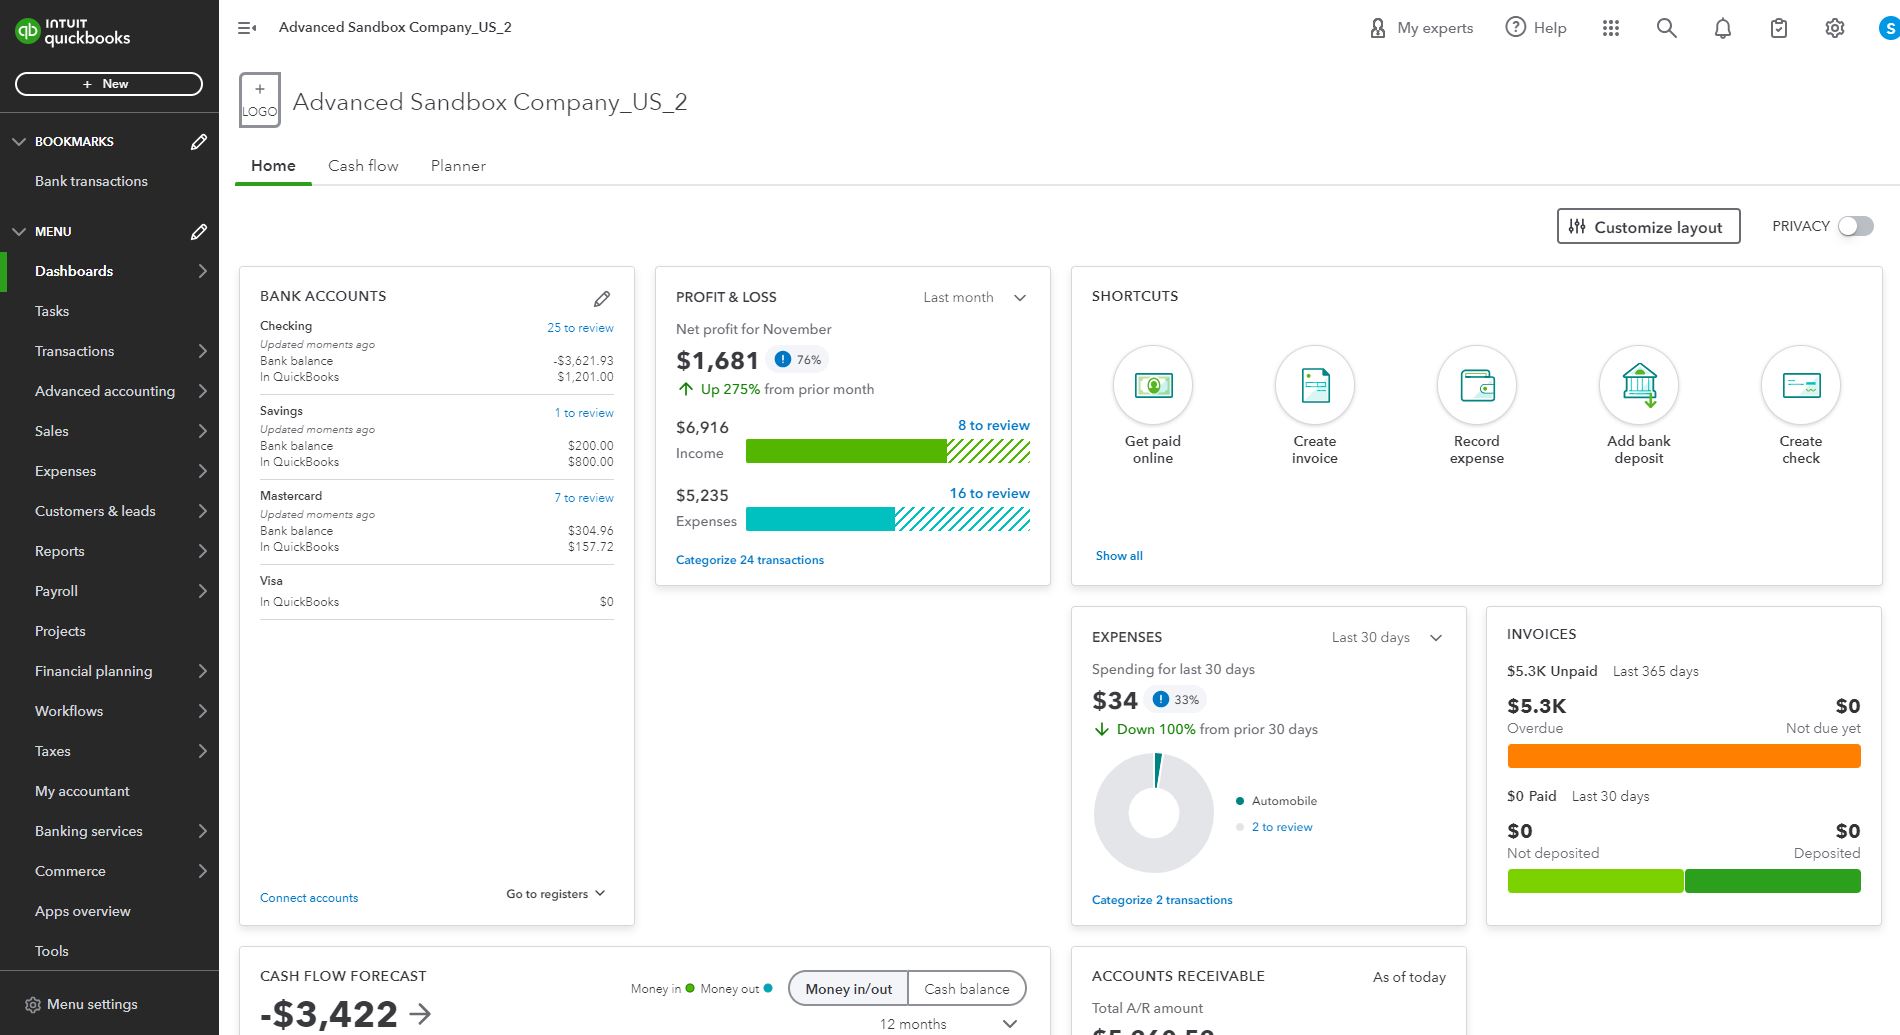This screenshot has width=1900, height=1035.
Task: Add company logo placeholder
Action: [260, 100]
